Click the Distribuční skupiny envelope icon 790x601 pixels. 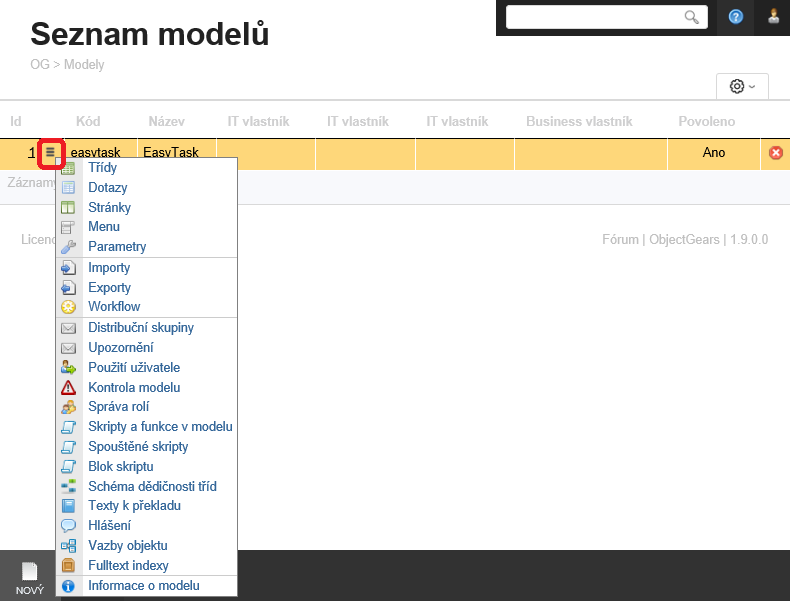(x=68, y=328)
